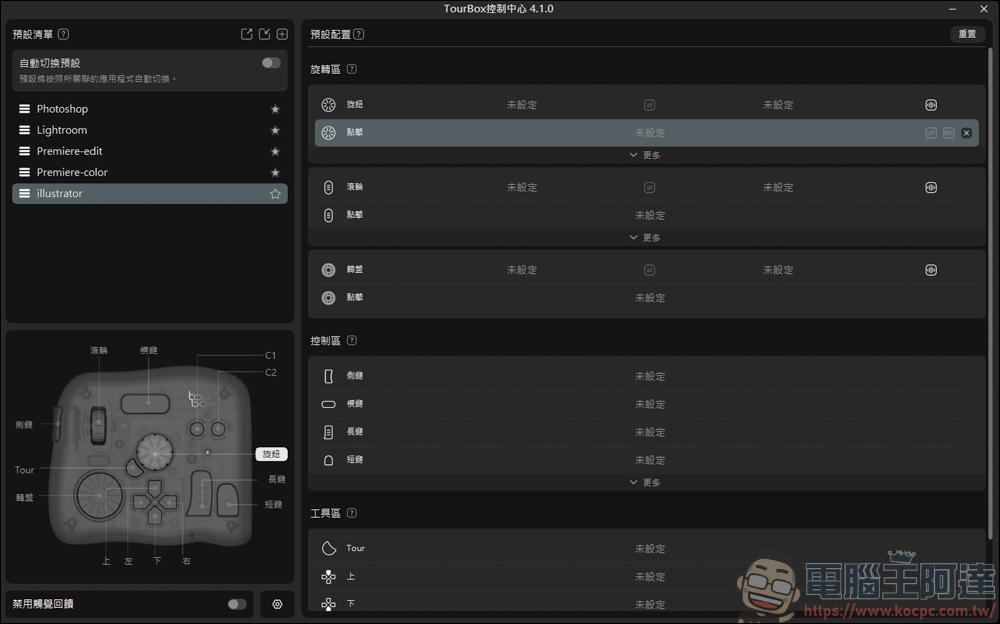Screen dimensions: 1000x624
Task: Toggle 禁用觸覺回饋 switch
Action: pyautogui.click(x=237, y=604)
